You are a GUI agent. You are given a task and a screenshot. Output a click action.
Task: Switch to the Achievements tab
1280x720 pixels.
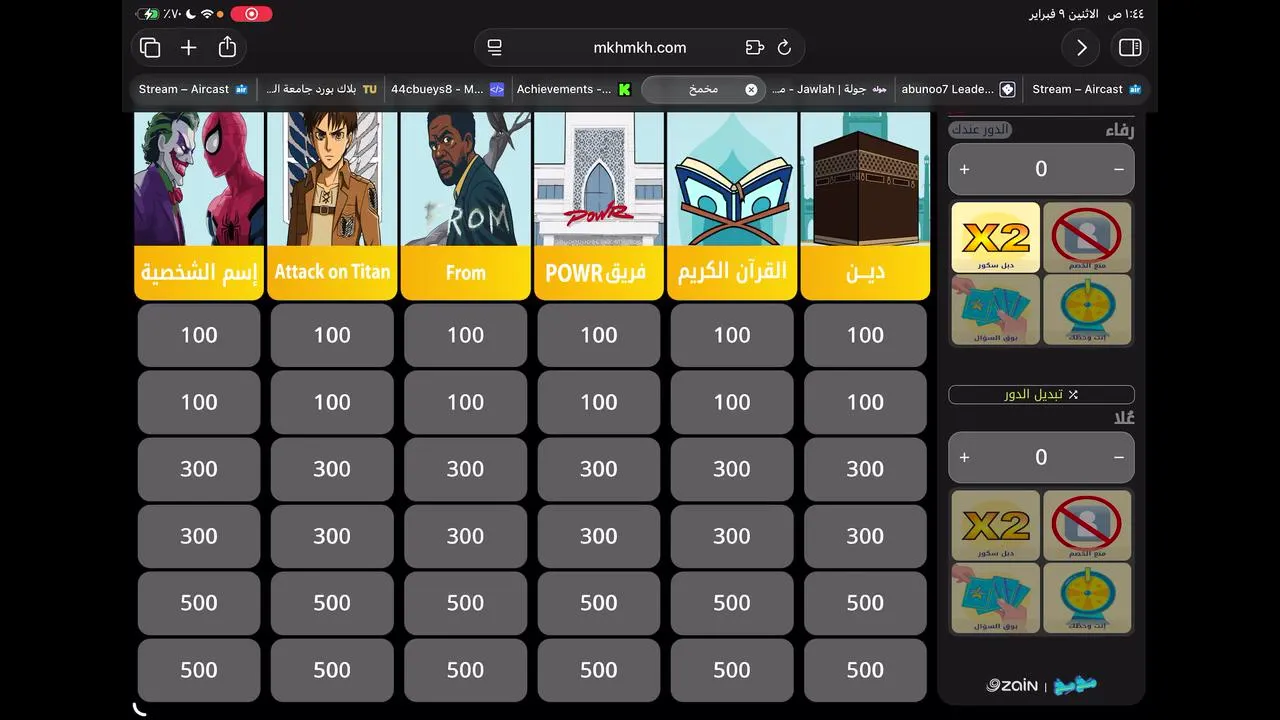[x=574, y=89]
